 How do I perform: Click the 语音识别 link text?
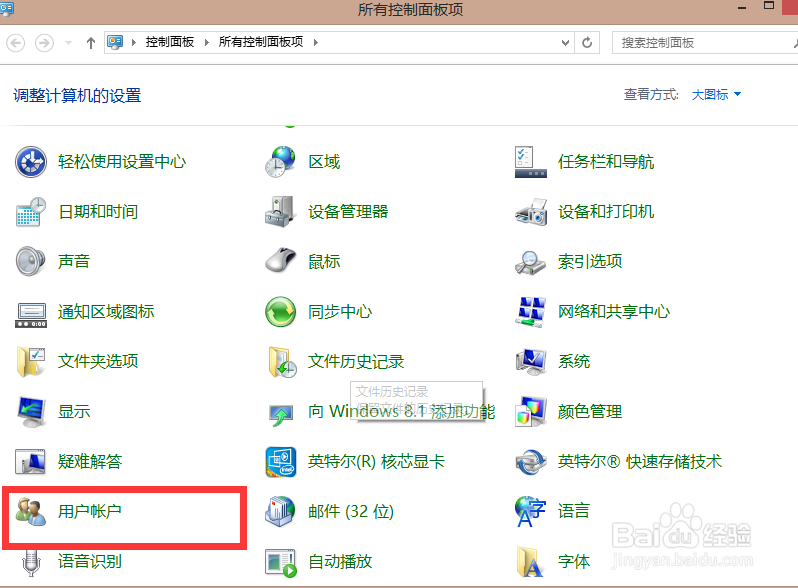pyautogui.click(x=90, y=561)
